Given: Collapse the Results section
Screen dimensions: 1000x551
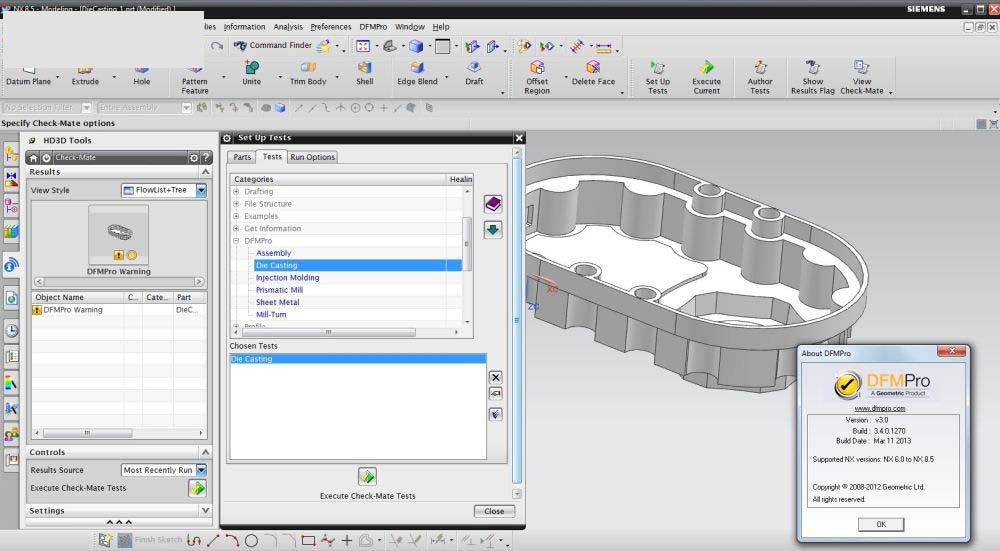Looking at the screenshot, I should coord(205,172).
